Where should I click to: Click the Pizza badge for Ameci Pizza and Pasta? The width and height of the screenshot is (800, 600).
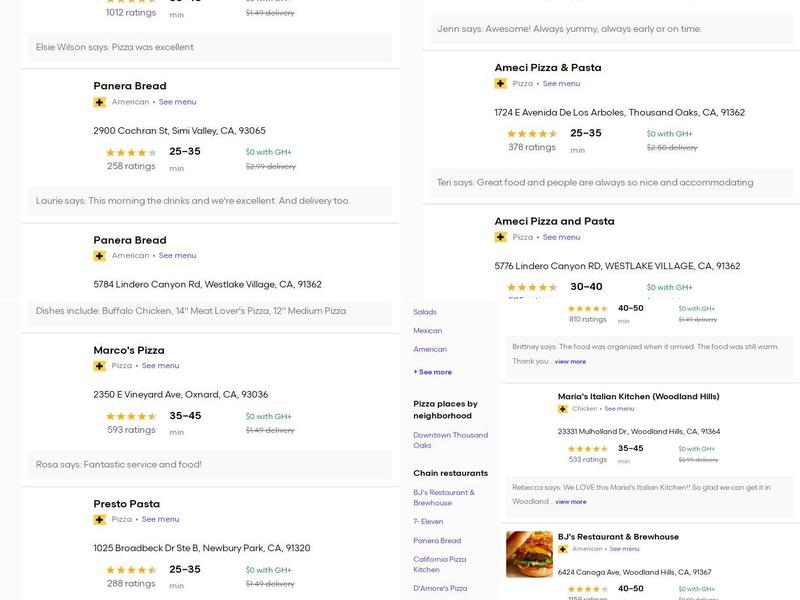click(x=499, y=237)
